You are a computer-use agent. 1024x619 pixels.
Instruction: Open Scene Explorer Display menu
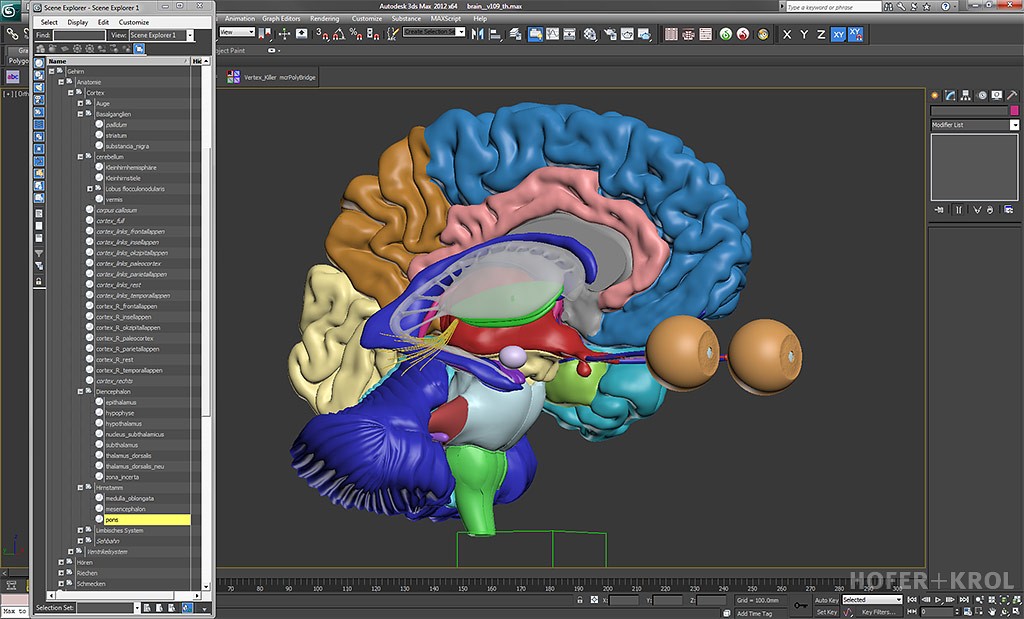pos(78,22)
